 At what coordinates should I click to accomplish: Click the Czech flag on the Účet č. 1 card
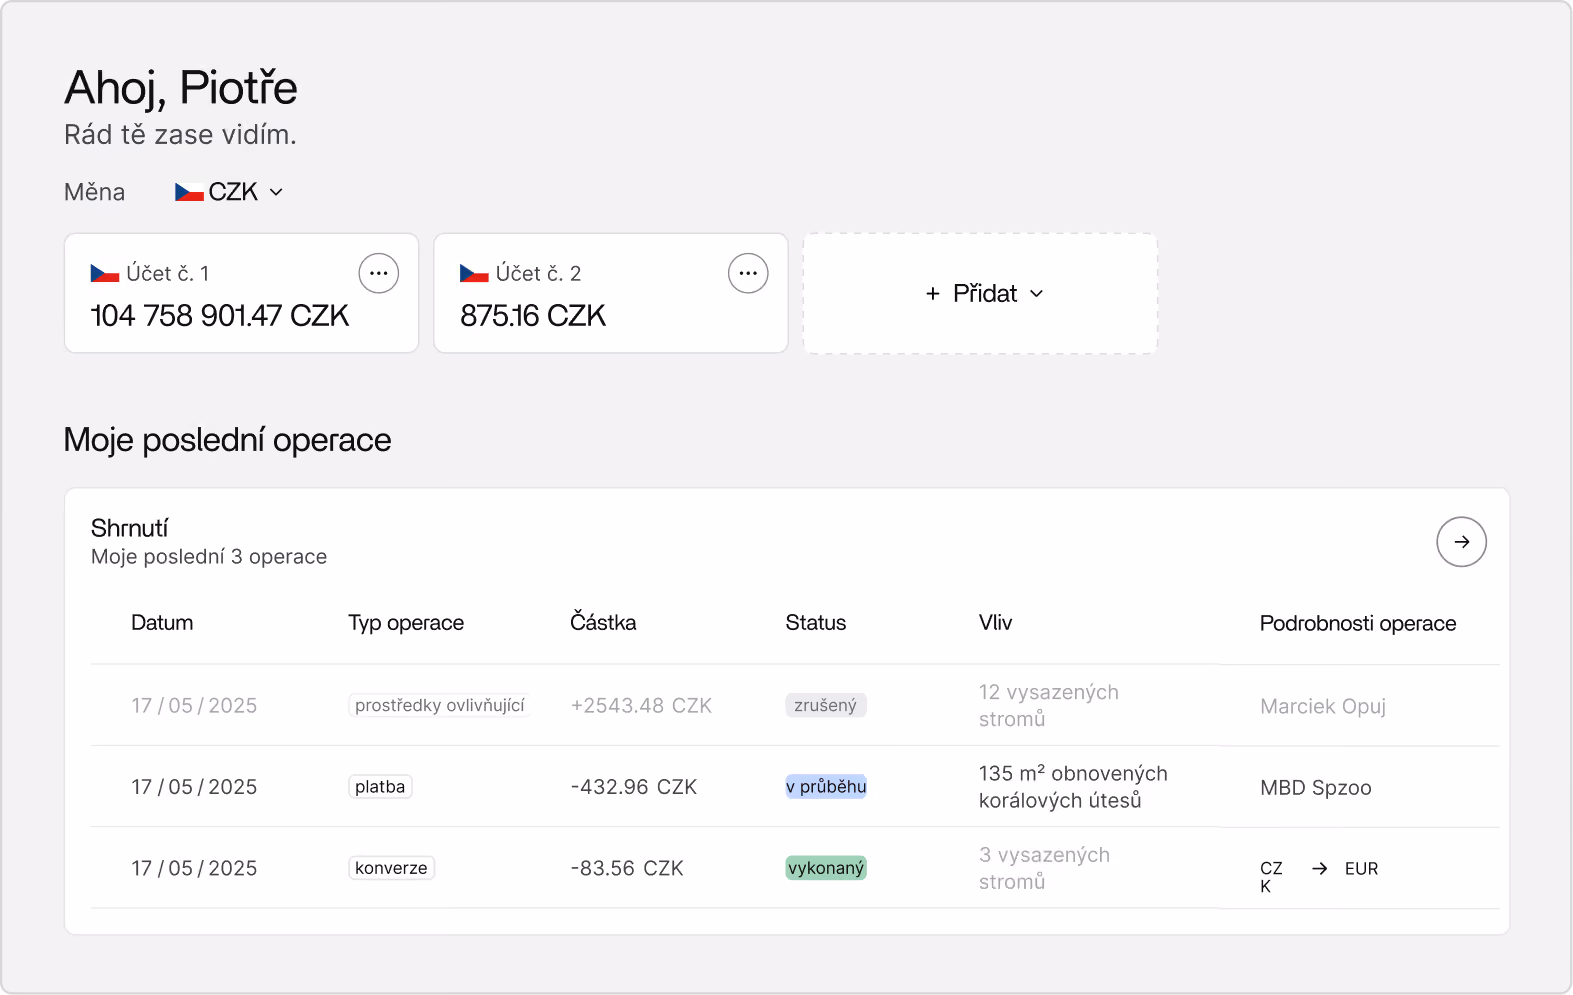coord(105,273)
